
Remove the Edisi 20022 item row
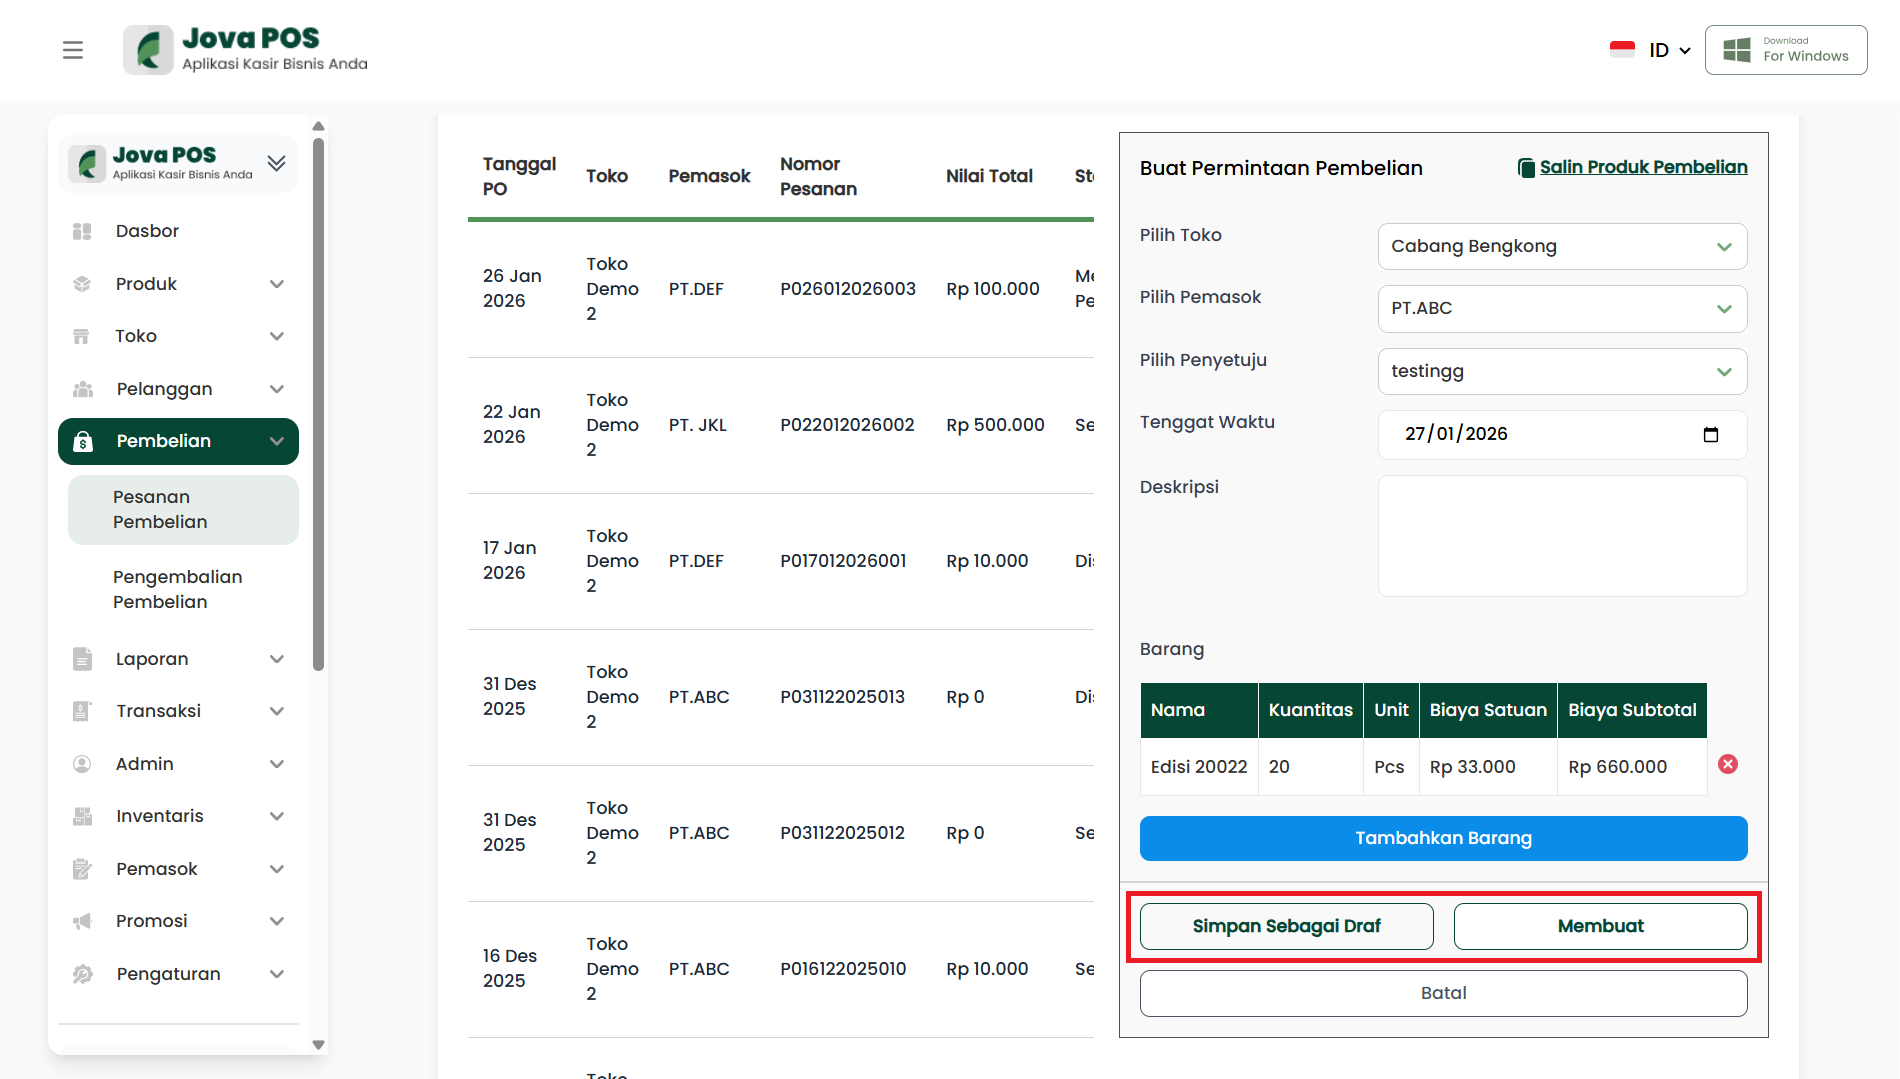click(1727, 765)
